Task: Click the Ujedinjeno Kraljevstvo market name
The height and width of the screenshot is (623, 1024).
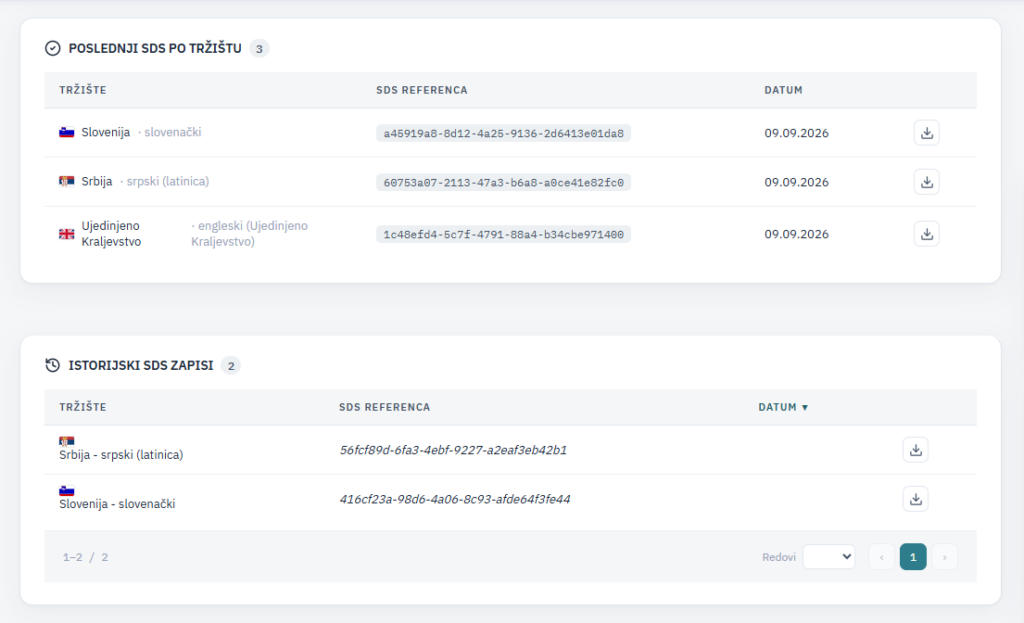Action: [111, 234]
